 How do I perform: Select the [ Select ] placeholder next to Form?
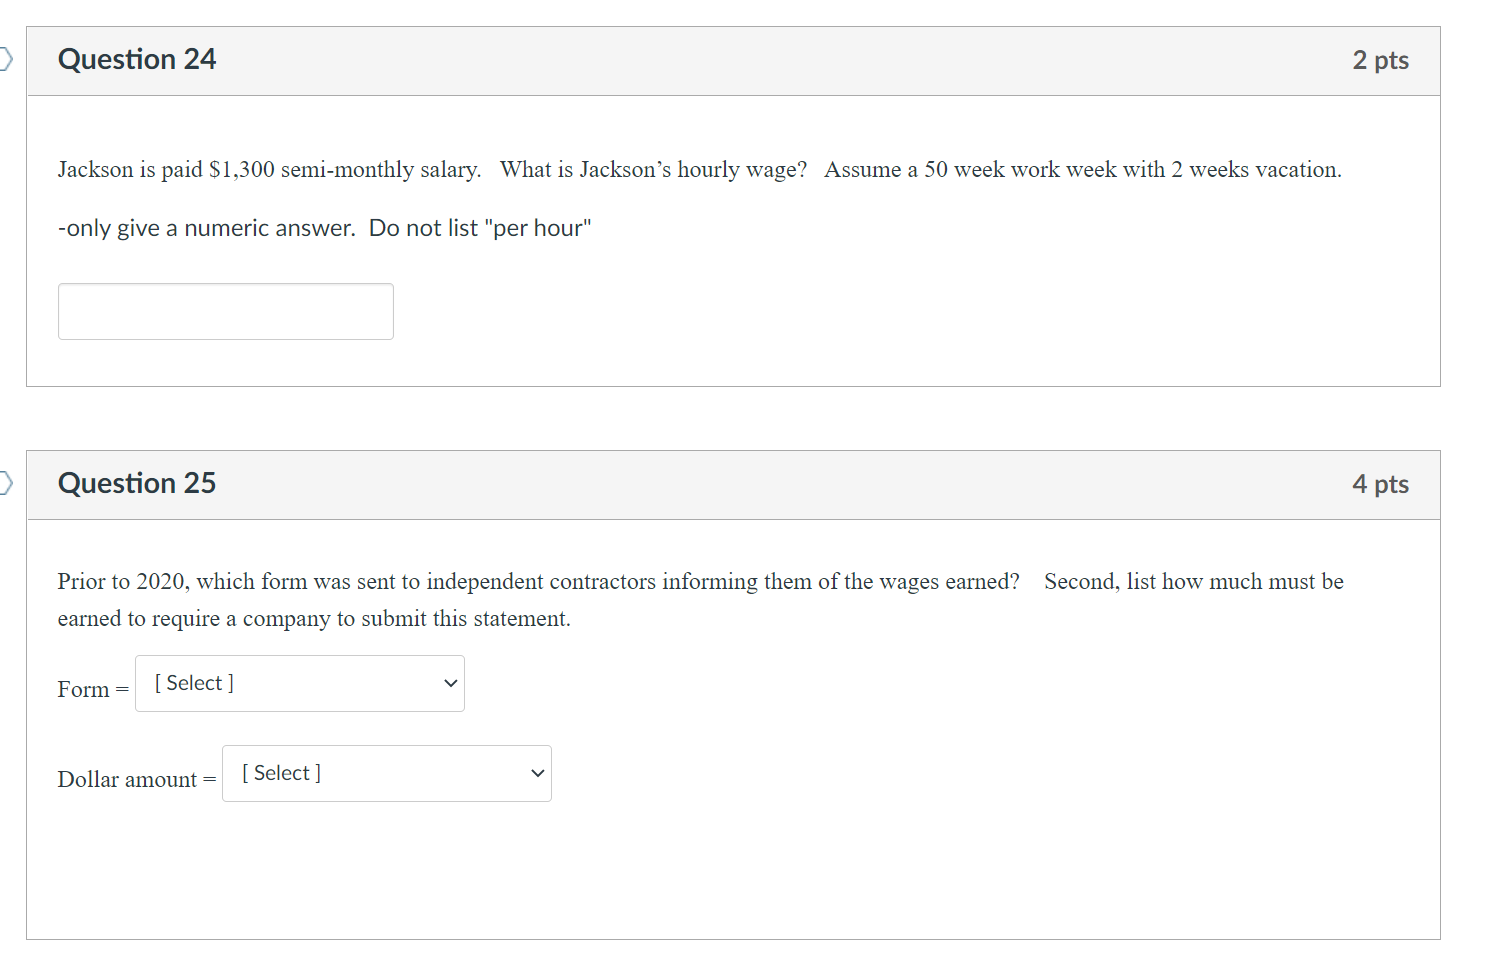pos(193,683)
